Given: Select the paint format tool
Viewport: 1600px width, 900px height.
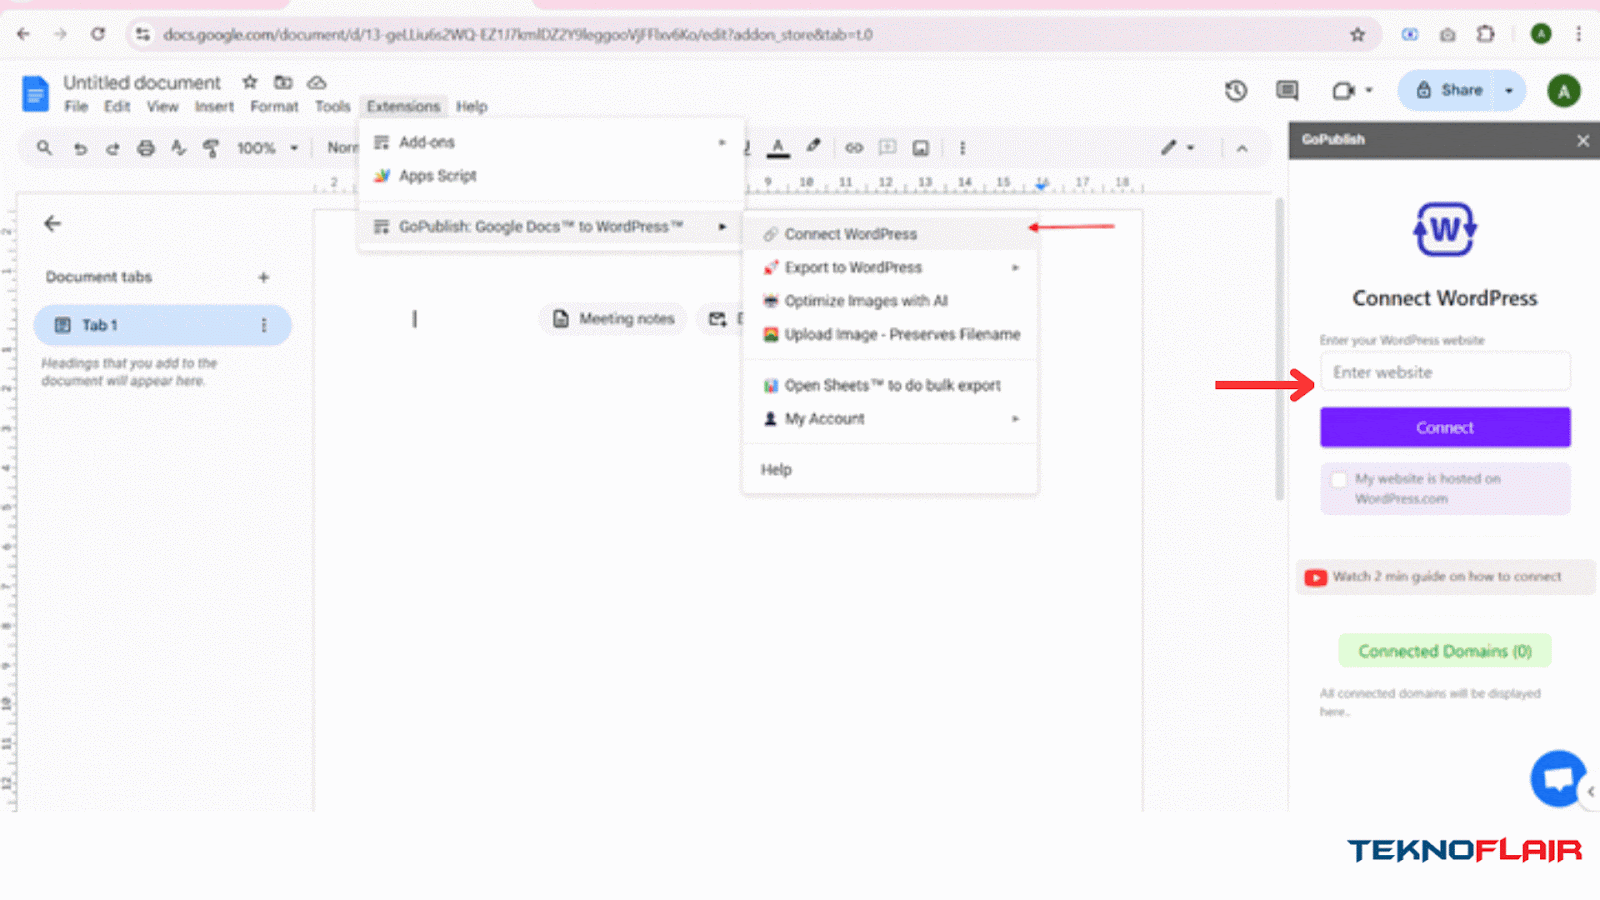Looking at the screenshot, I should click(211, 148).
